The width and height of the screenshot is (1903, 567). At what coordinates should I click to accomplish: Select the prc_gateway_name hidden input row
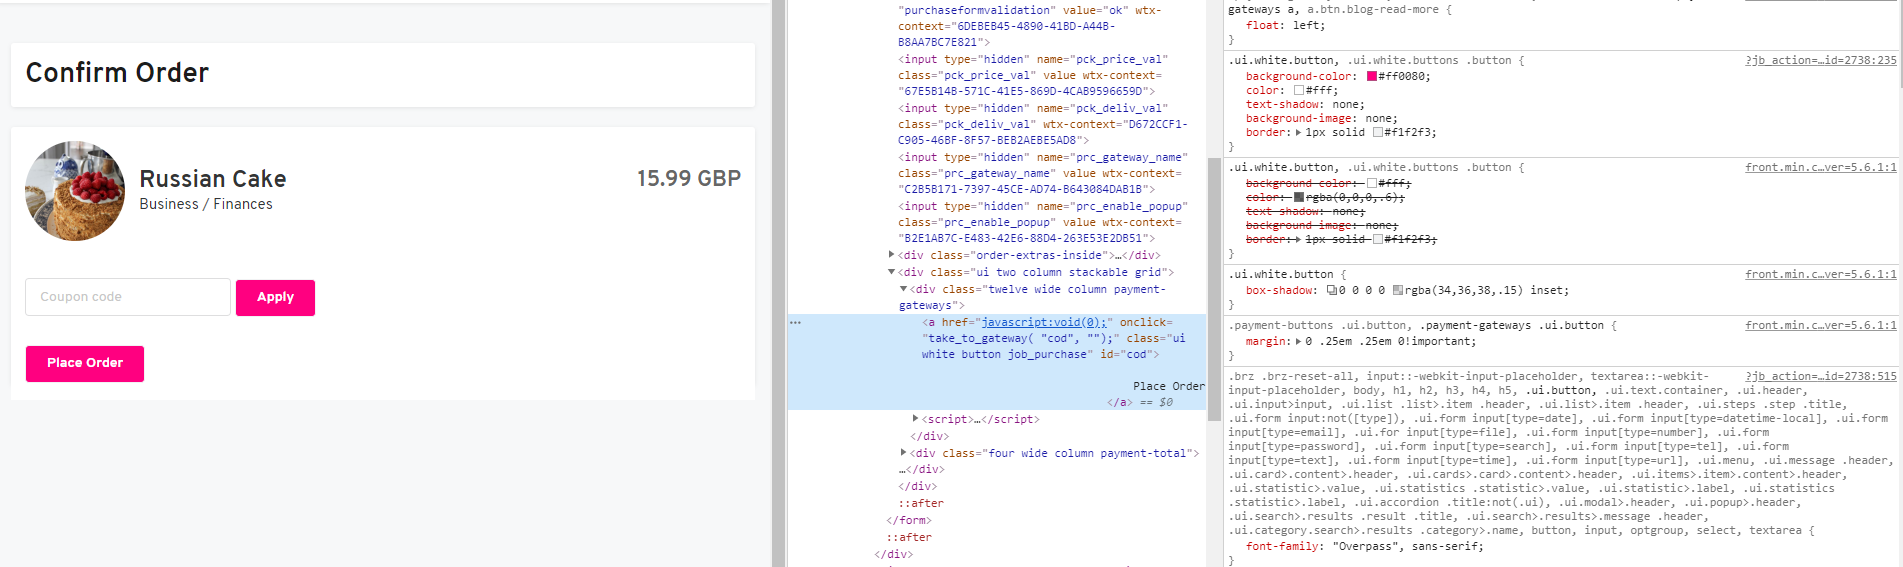[1042, 173]
